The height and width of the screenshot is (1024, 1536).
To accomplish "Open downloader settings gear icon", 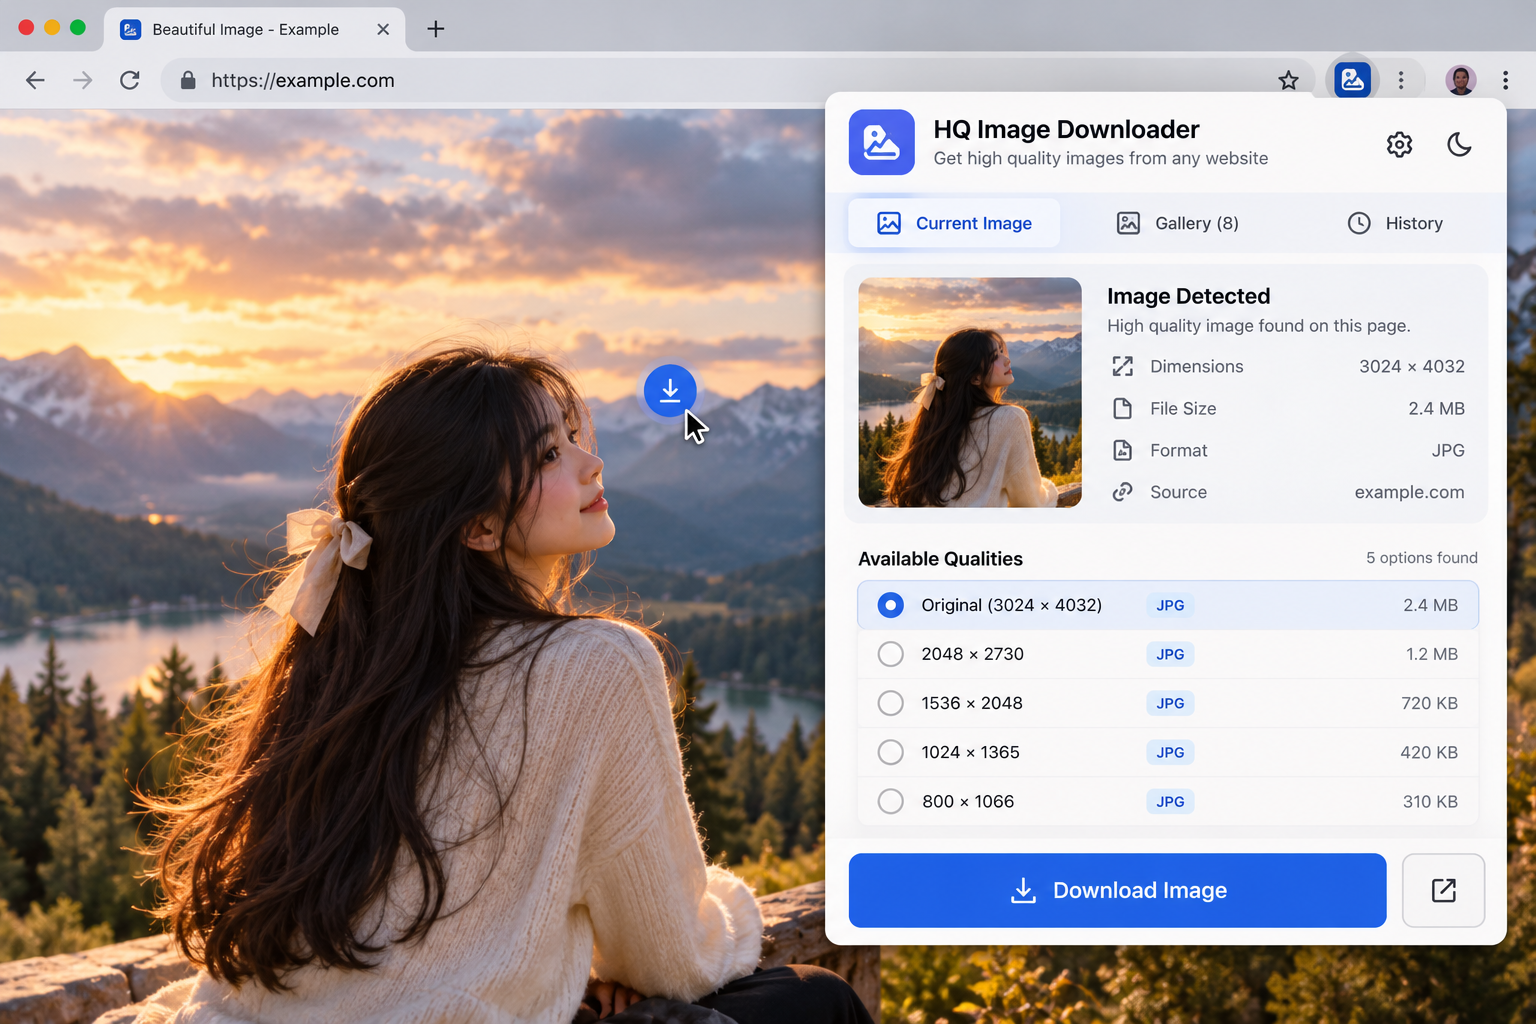I will coord(1399,145).
